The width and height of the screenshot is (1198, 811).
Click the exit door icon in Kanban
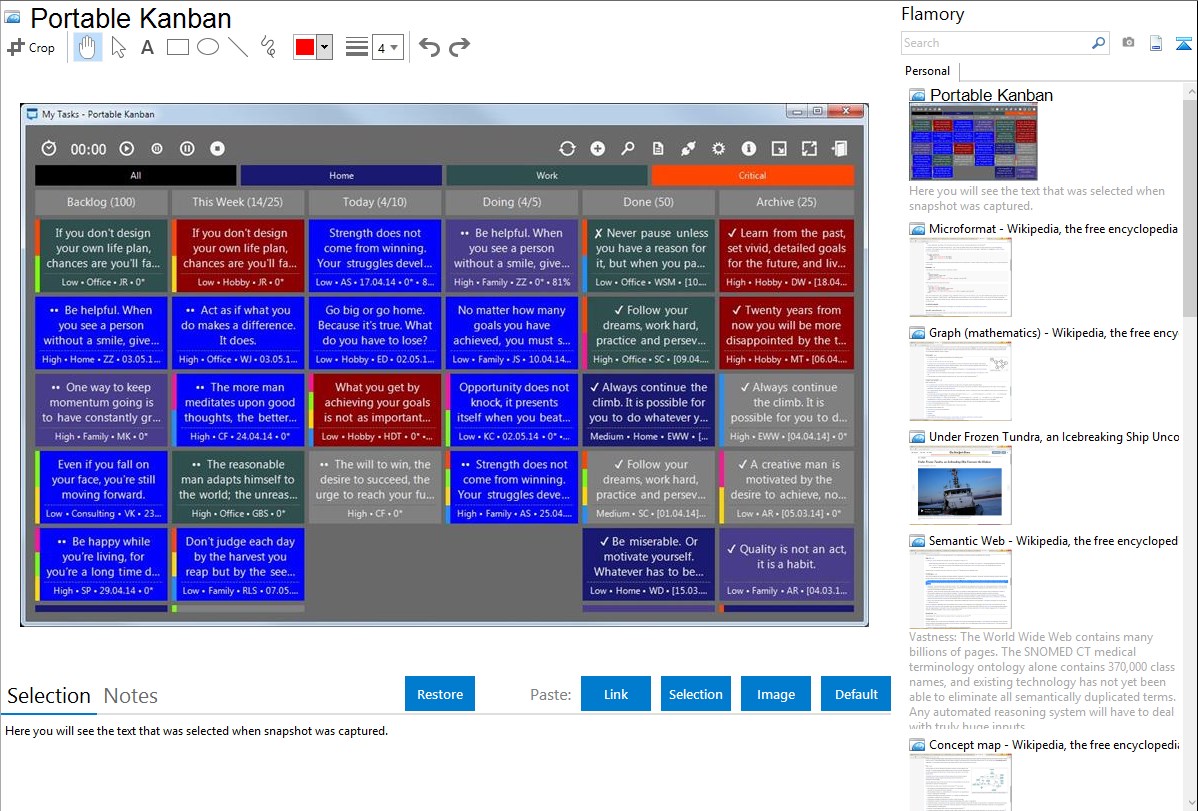tap(840, 148)
